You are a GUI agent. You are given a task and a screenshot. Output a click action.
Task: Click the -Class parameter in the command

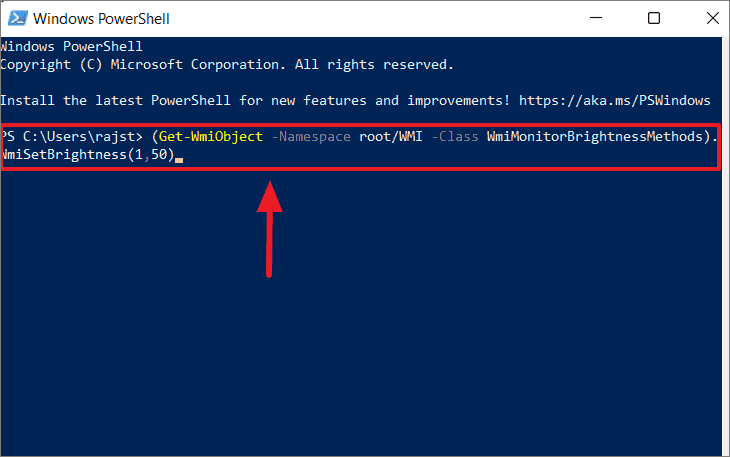pos(455,136)
